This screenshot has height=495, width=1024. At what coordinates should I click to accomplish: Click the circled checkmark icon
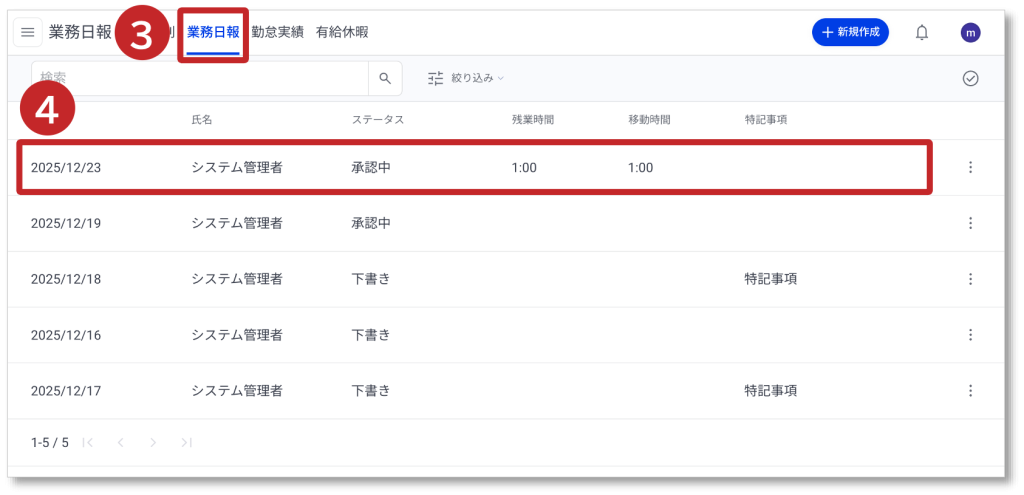click(x=970, y=78)
